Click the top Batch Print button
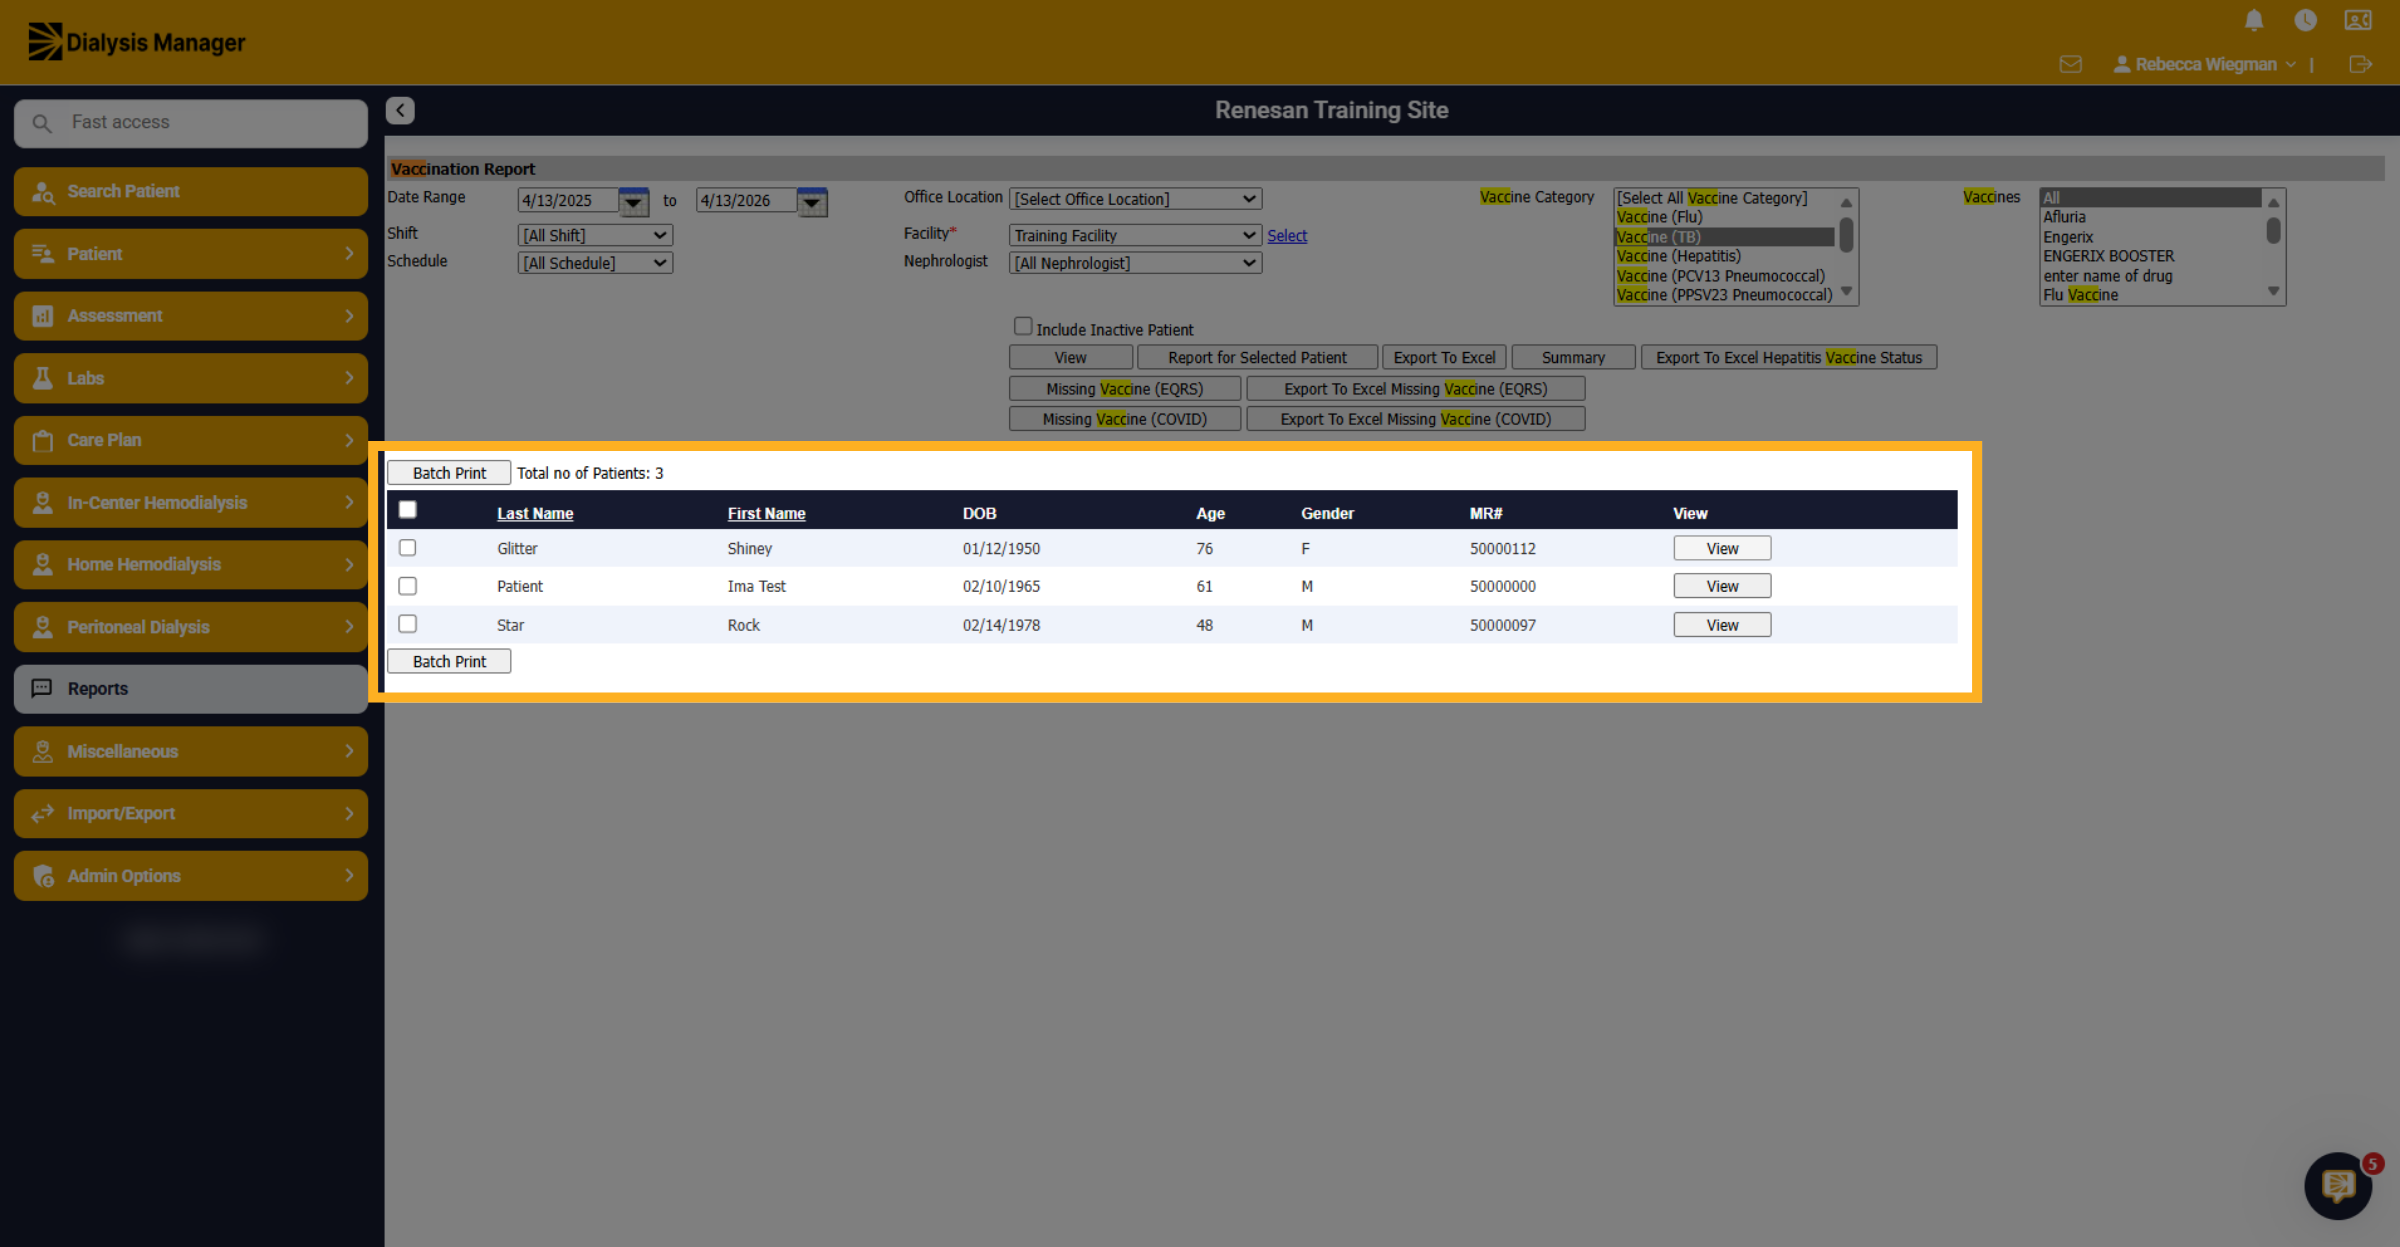The height and width of the screenshot is (1247, 2400). (449, 473)
